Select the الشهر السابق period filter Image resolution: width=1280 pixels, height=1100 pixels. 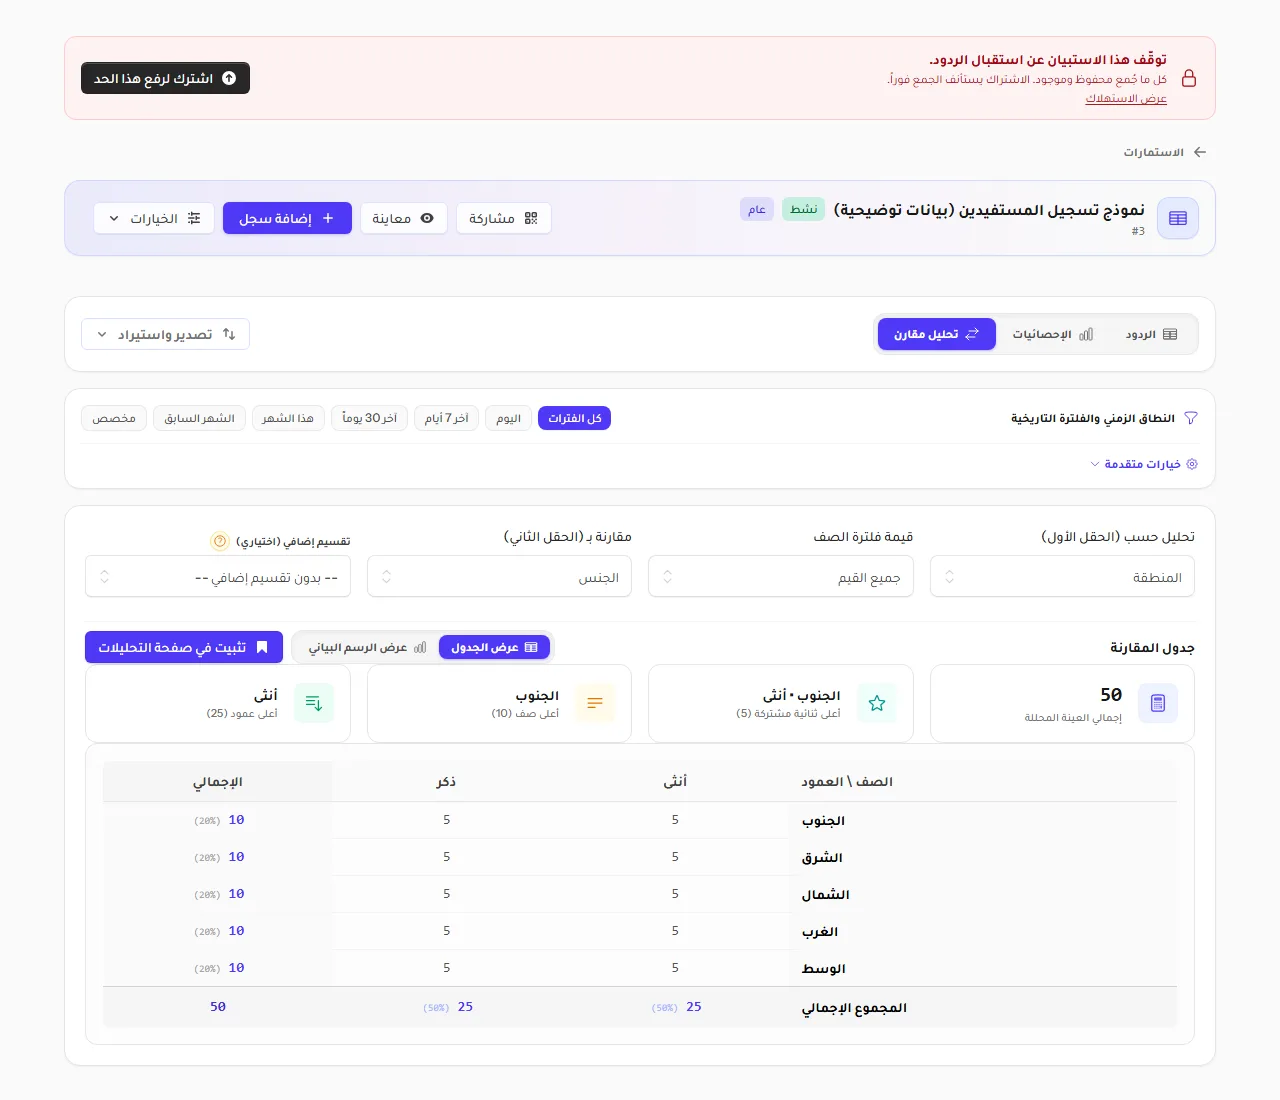click(x=199, y=418)
